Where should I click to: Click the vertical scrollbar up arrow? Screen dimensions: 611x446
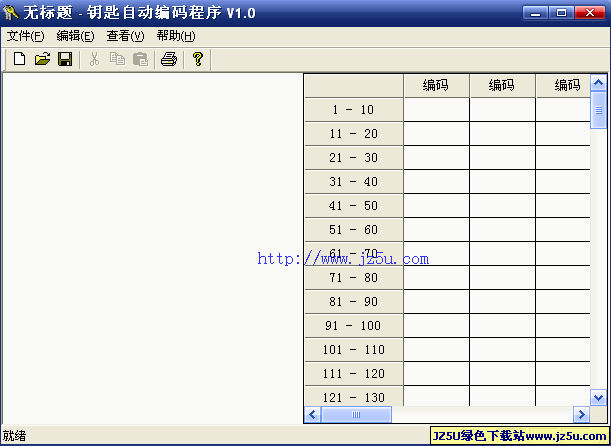599,83
